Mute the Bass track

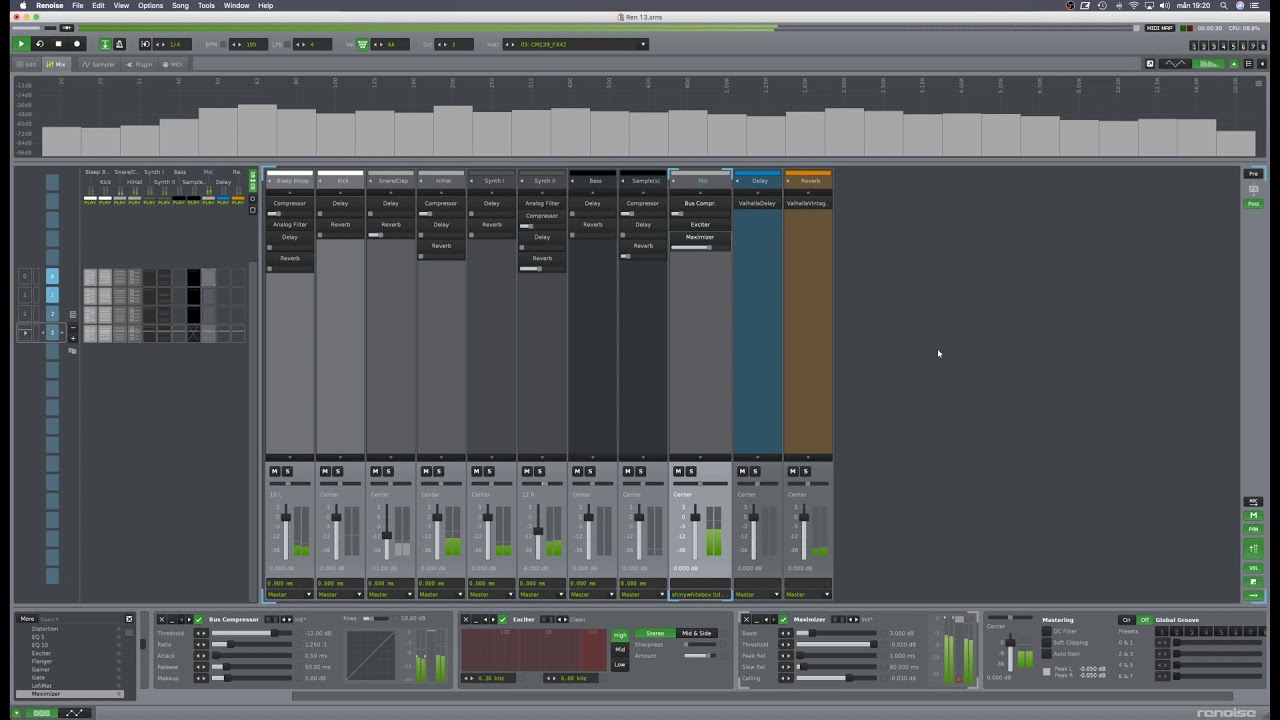click(x=577, y=471)
